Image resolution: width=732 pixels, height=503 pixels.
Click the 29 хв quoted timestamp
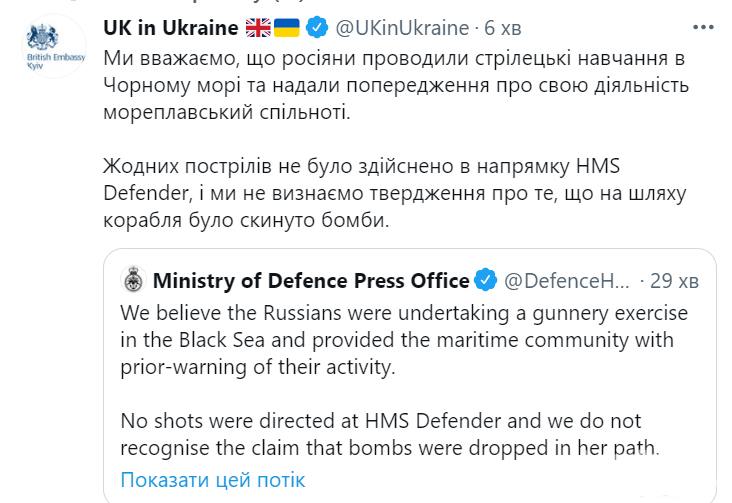point(674,281)
